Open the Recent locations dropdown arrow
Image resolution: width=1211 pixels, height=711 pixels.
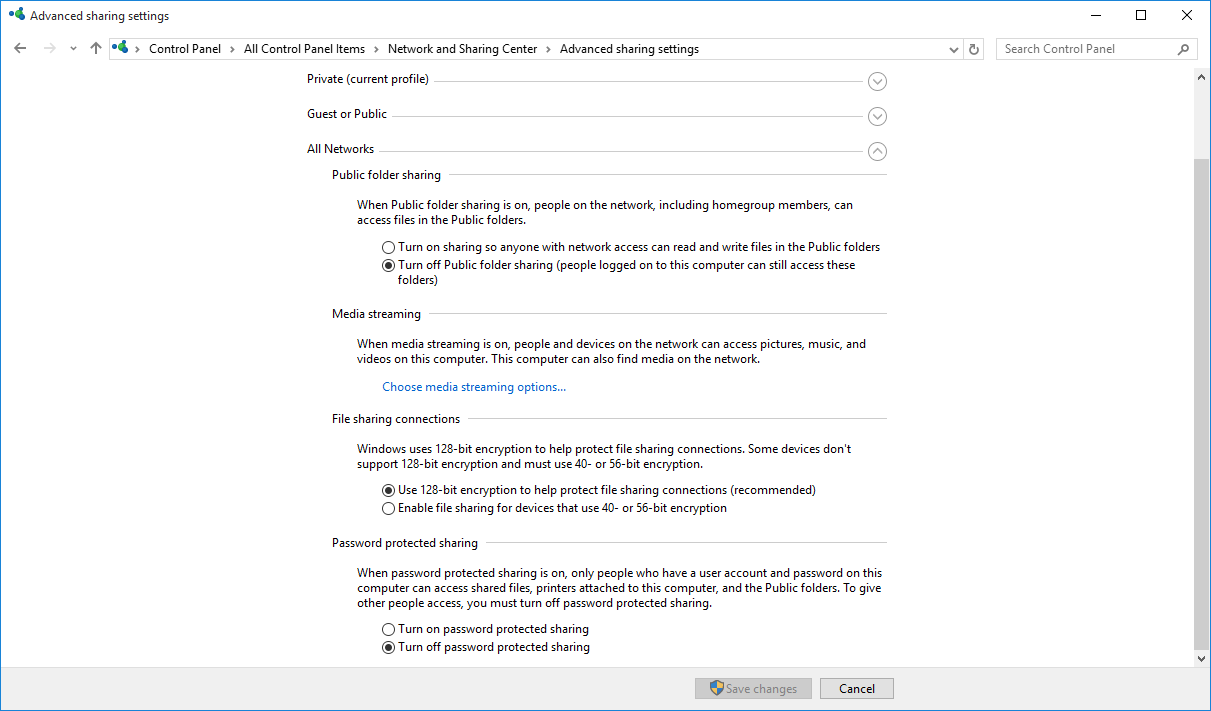pyautogui.click(x=73, y=49)
